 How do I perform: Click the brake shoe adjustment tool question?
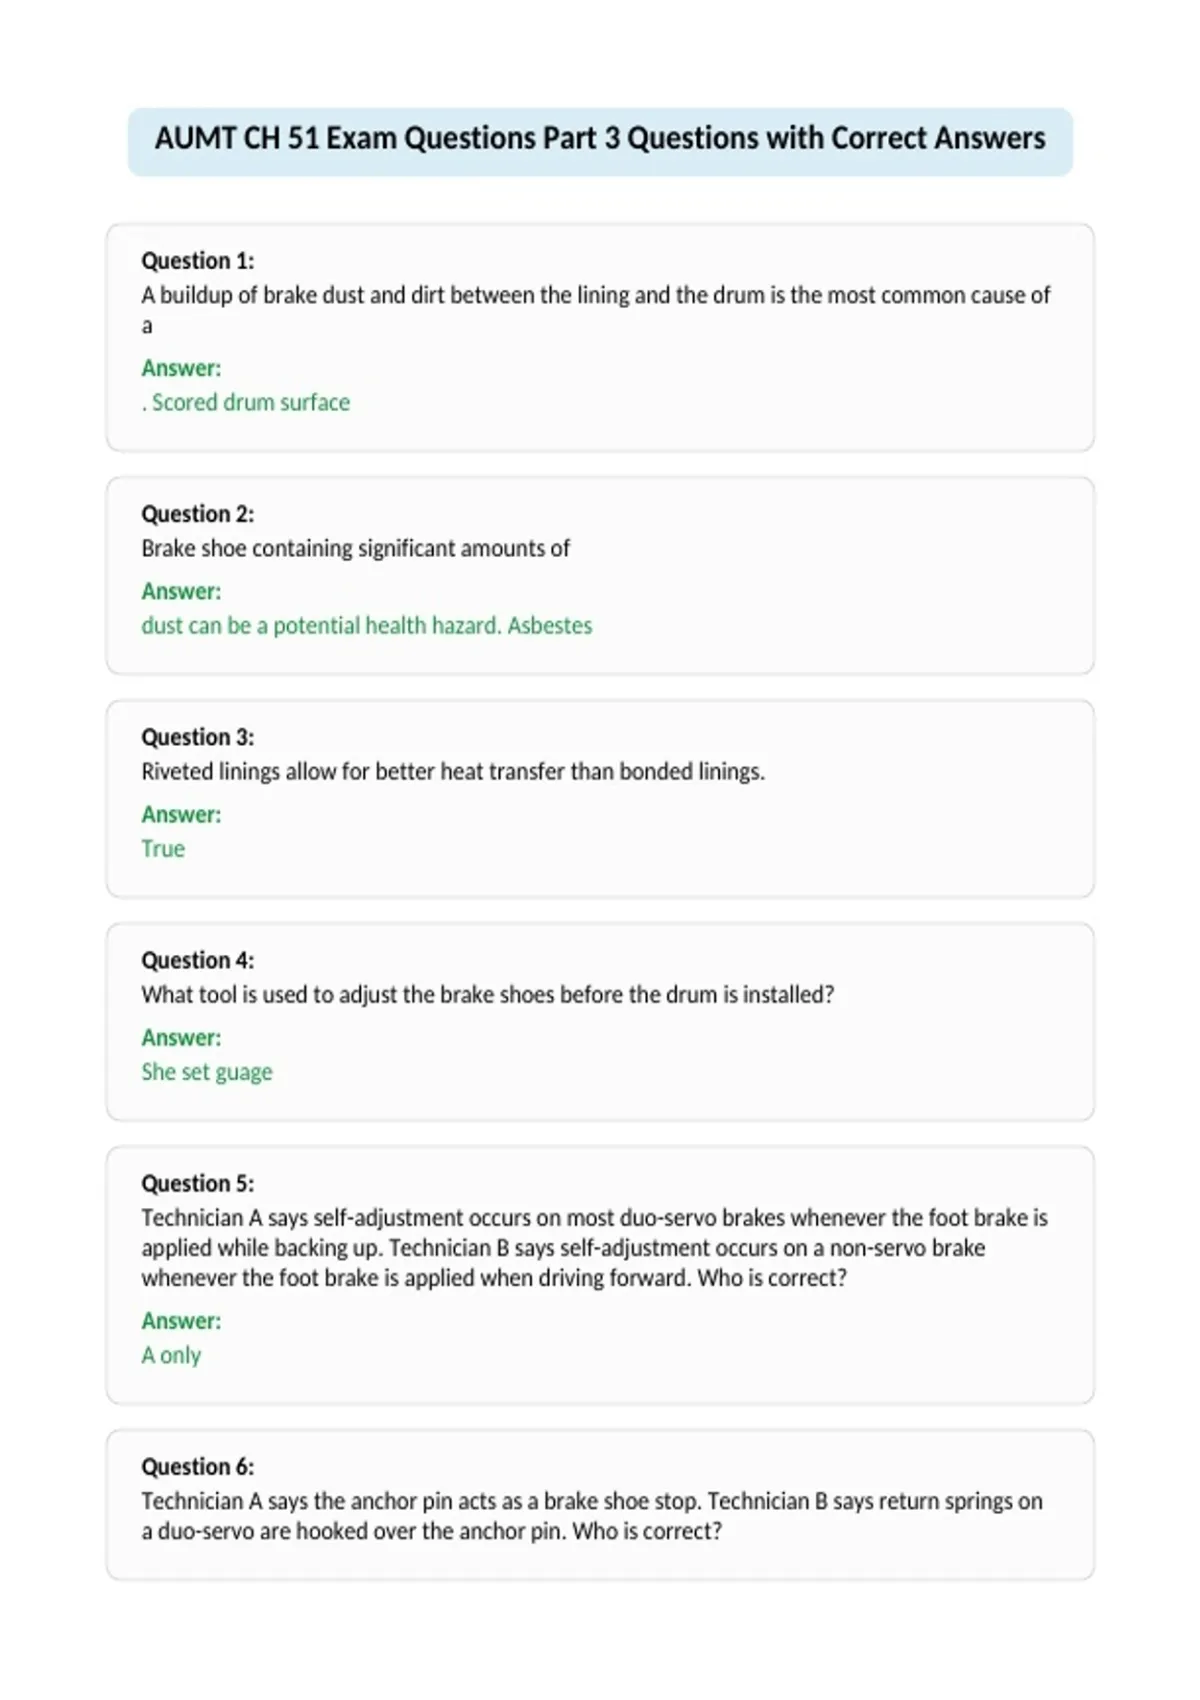point(488,994)
